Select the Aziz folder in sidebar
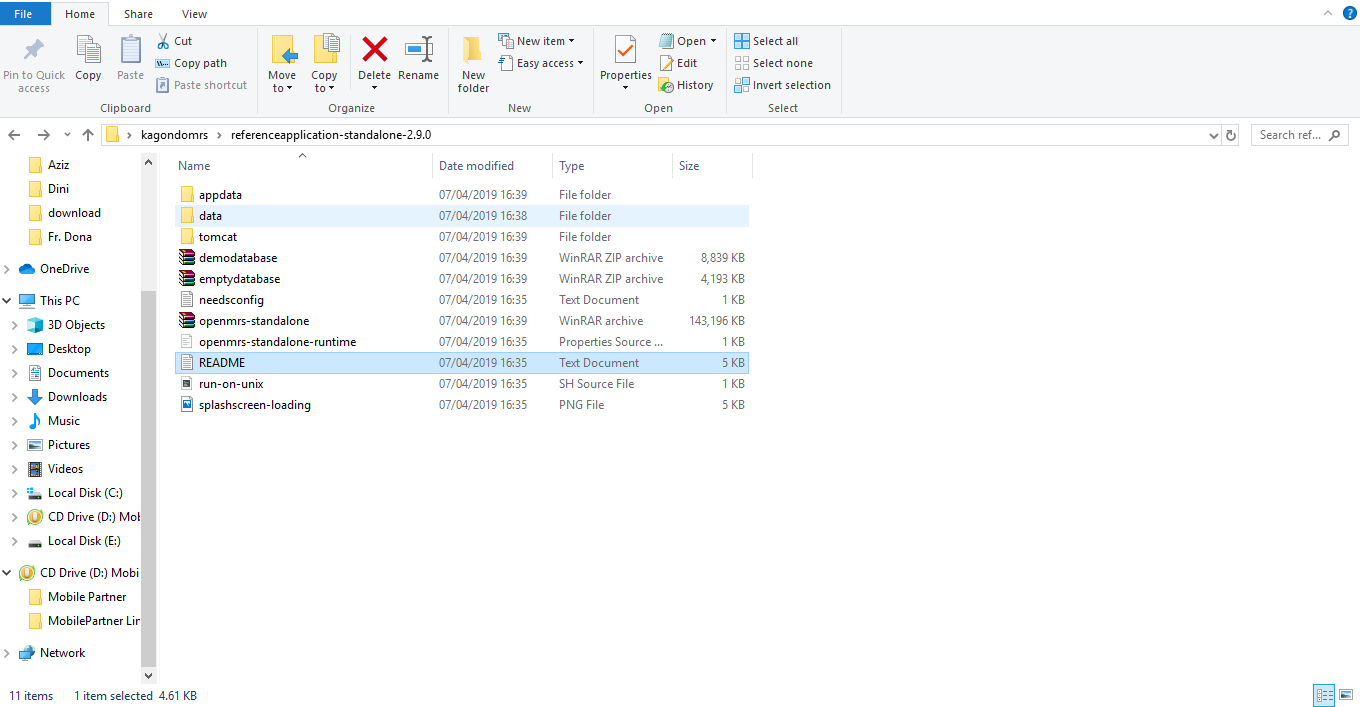This screenshot has height=707, width=1360. tap(58, 165)
